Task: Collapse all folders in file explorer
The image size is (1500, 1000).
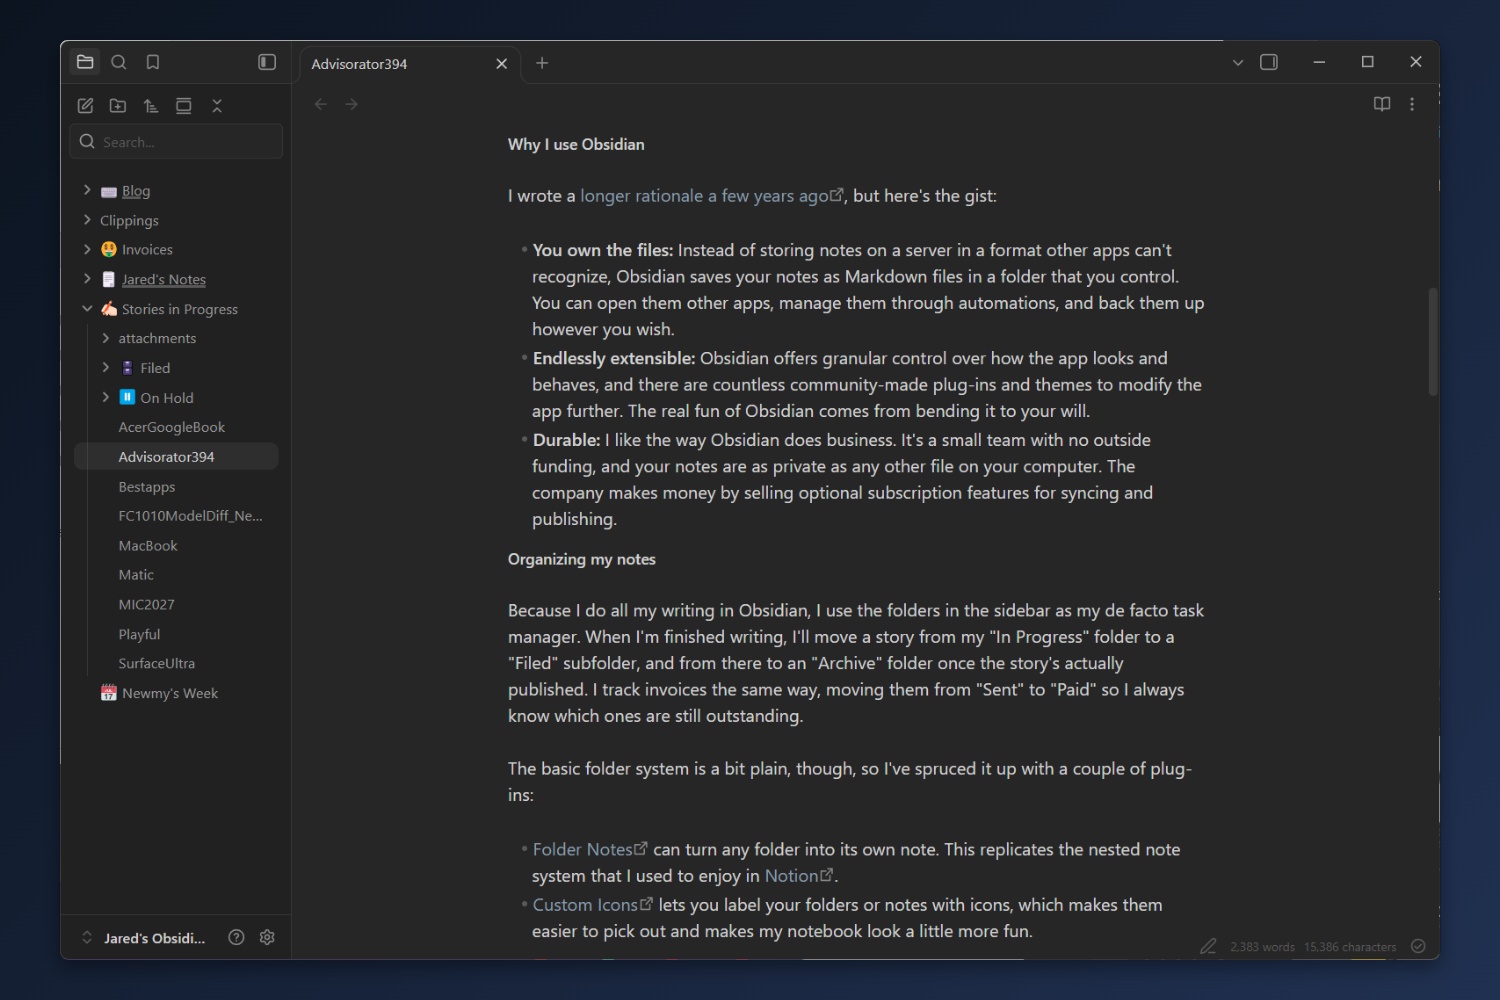Action: tap(217, 106)
